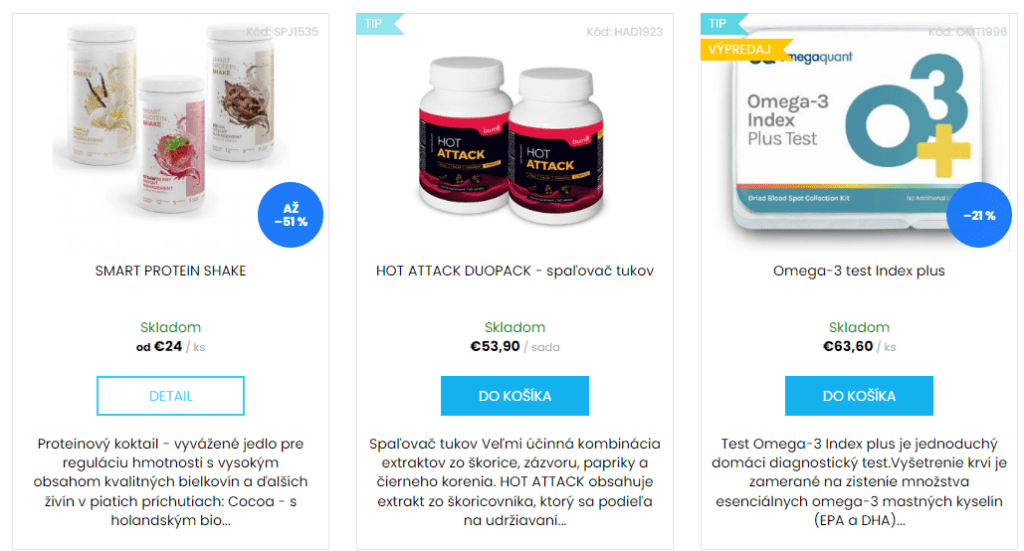Screen dimensions: 1024x551
Task: Click the SMART PROTEIN SHAKE product title
Action: pos(170,271)
